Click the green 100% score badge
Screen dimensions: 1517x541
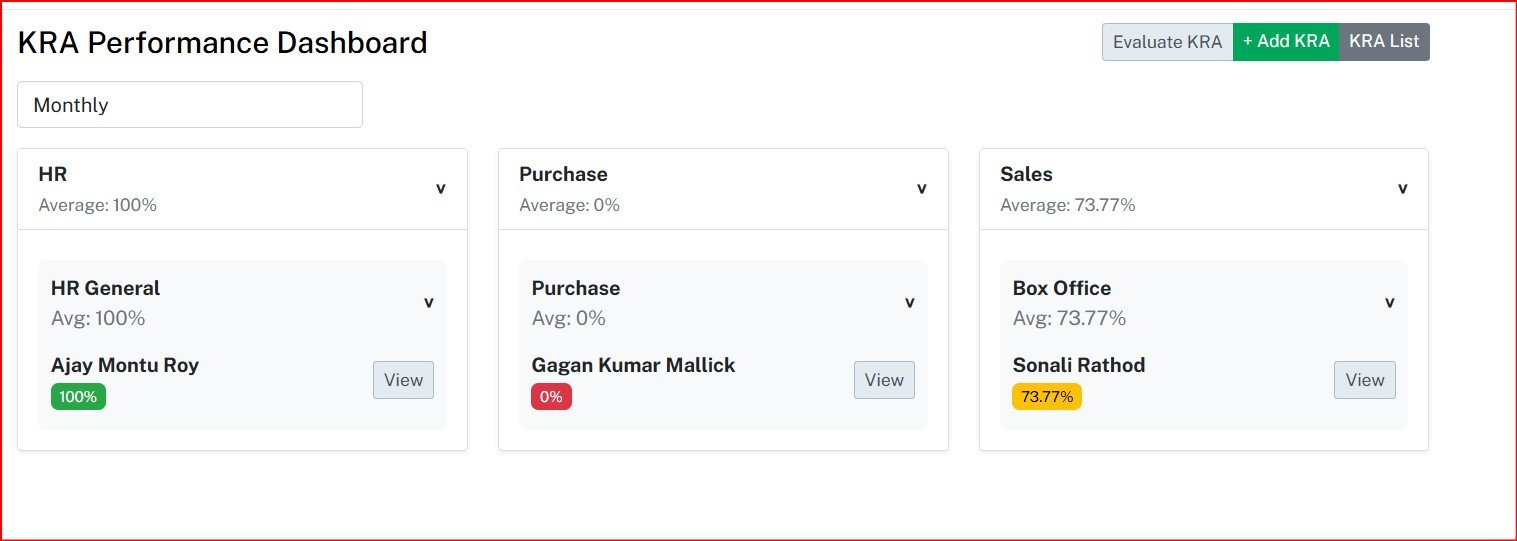pos(78,397)
